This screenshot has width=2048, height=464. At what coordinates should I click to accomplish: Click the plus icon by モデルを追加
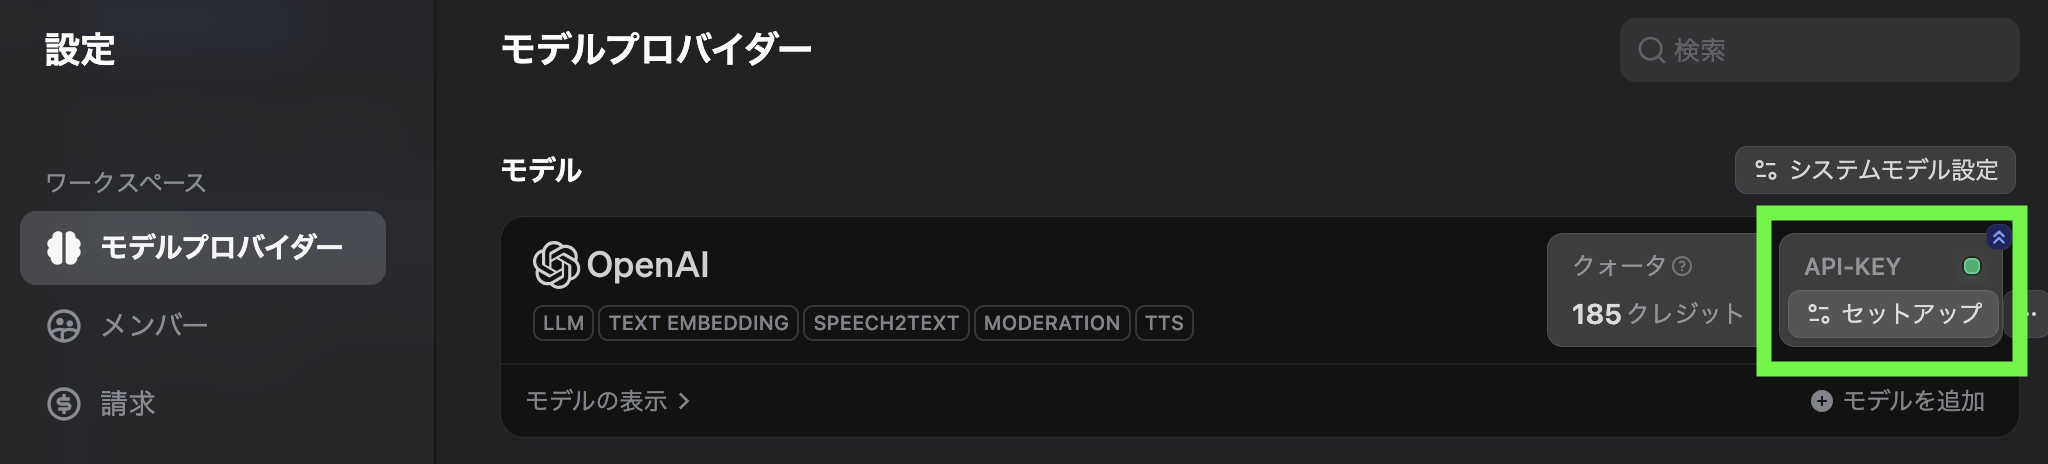click(1822, 401)
